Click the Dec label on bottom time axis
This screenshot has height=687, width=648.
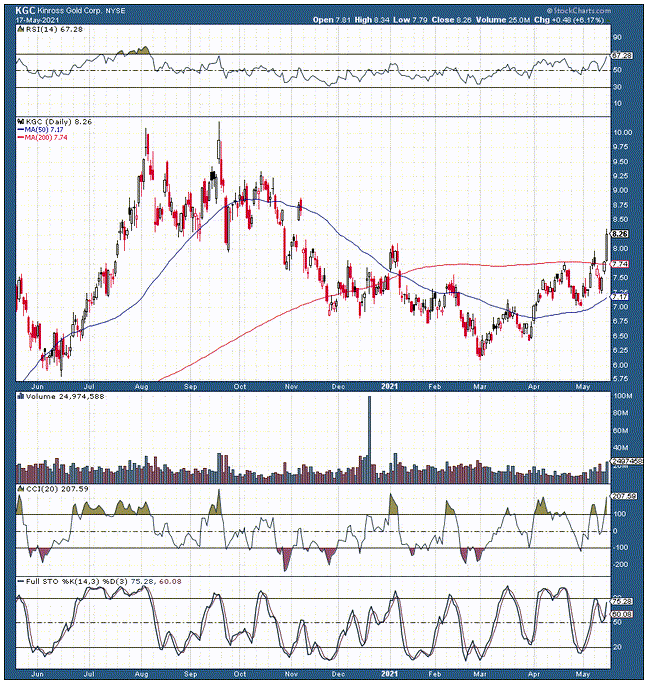[338, 674]
